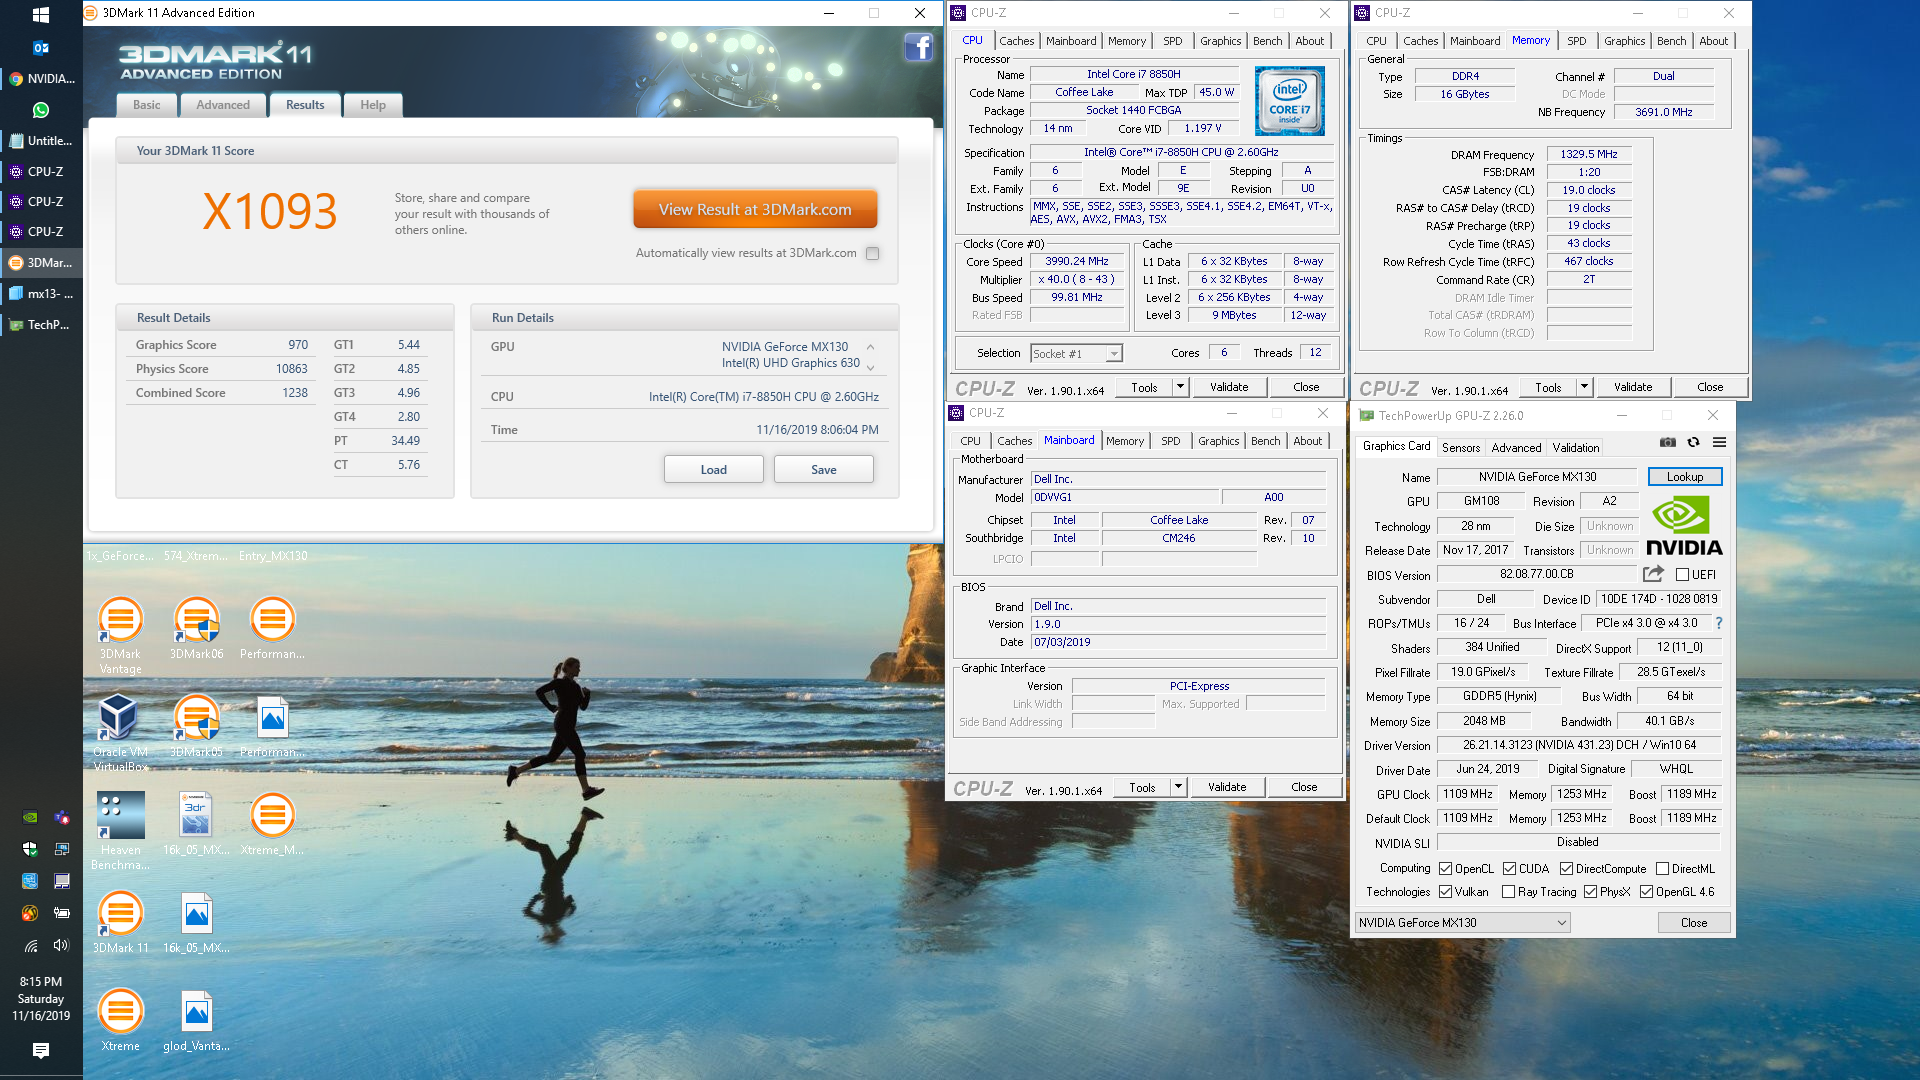Open the 3DMark Vantage desktop shortcut
Viewport: 1920px width, 1080px height.
click(x=120, y=635)
